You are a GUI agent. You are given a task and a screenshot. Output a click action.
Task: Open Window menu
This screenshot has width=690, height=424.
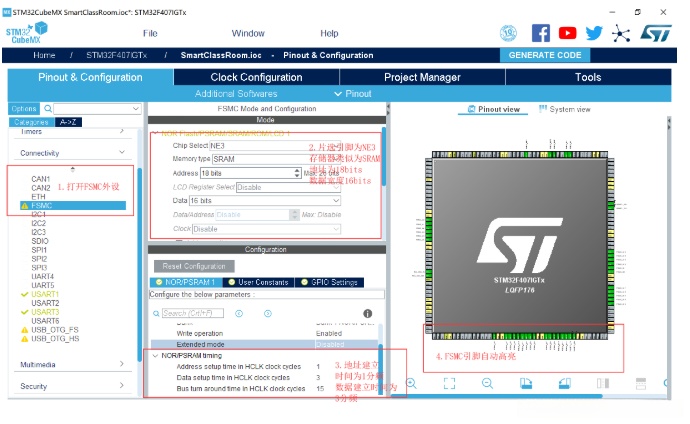coord(248,33)
